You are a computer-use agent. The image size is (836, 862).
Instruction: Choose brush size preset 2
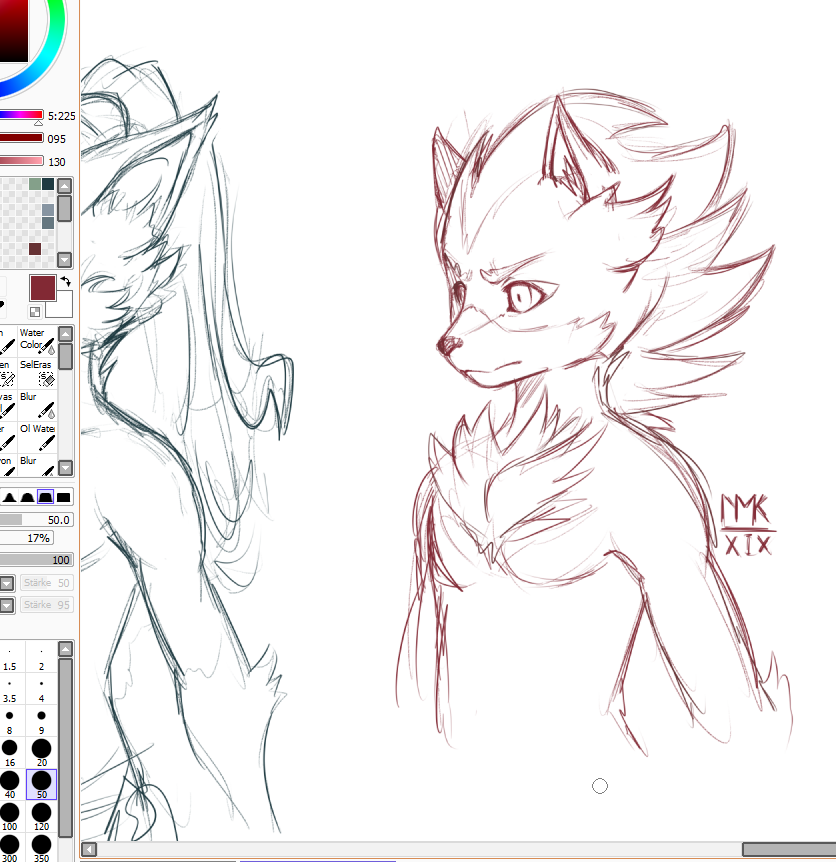[41, 659]
